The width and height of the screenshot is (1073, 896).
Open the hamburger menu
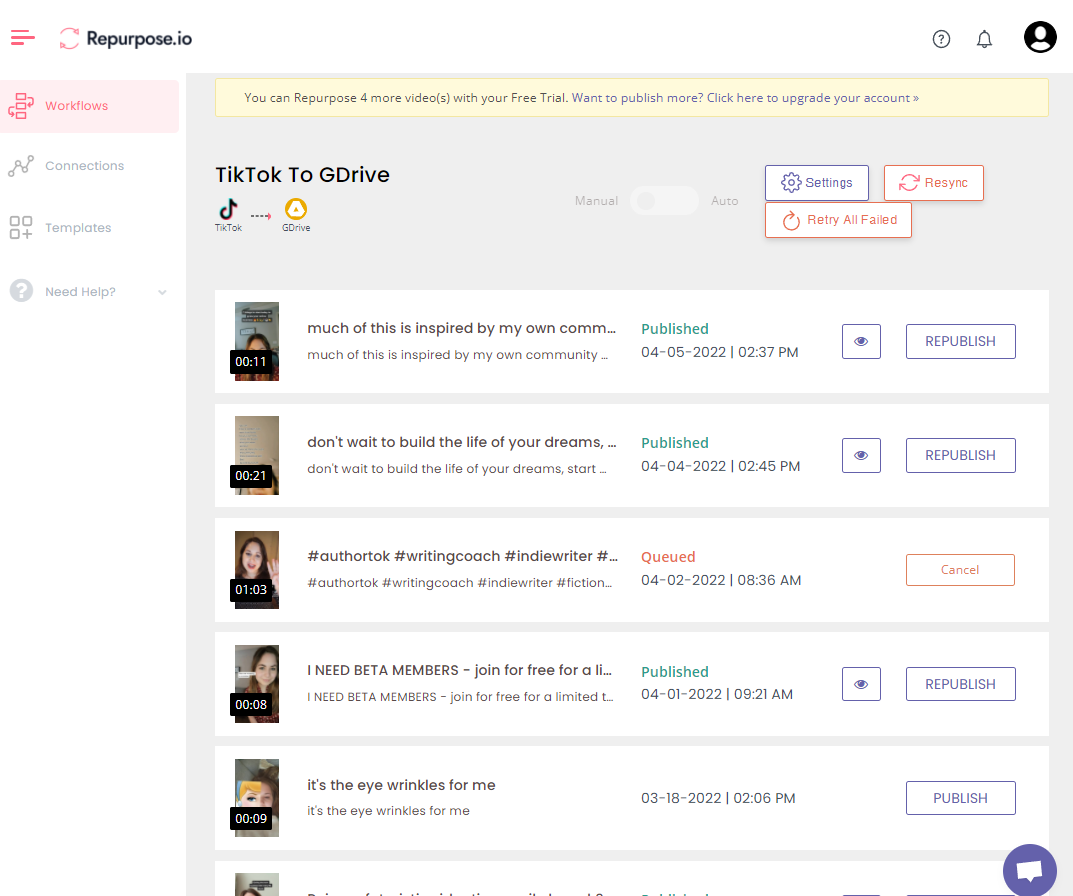tap(22, 37)
